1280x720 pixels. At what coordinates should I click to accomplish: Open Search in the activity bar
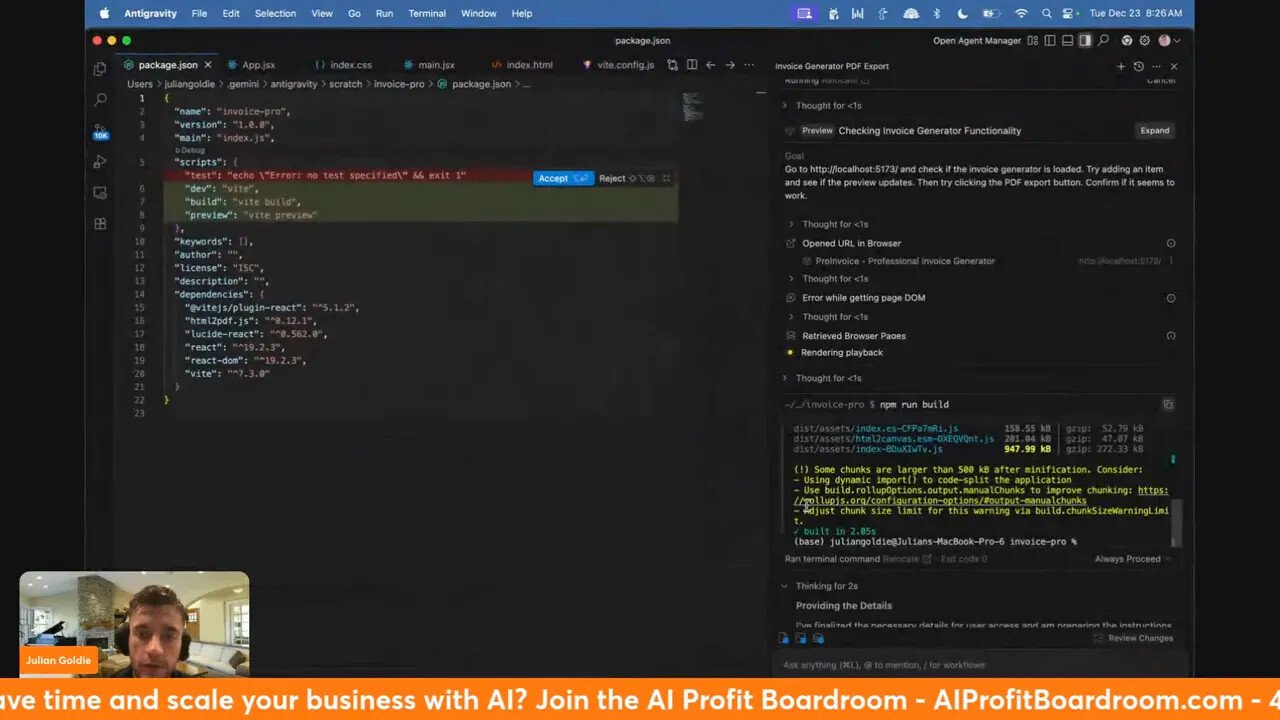[99, 100]
